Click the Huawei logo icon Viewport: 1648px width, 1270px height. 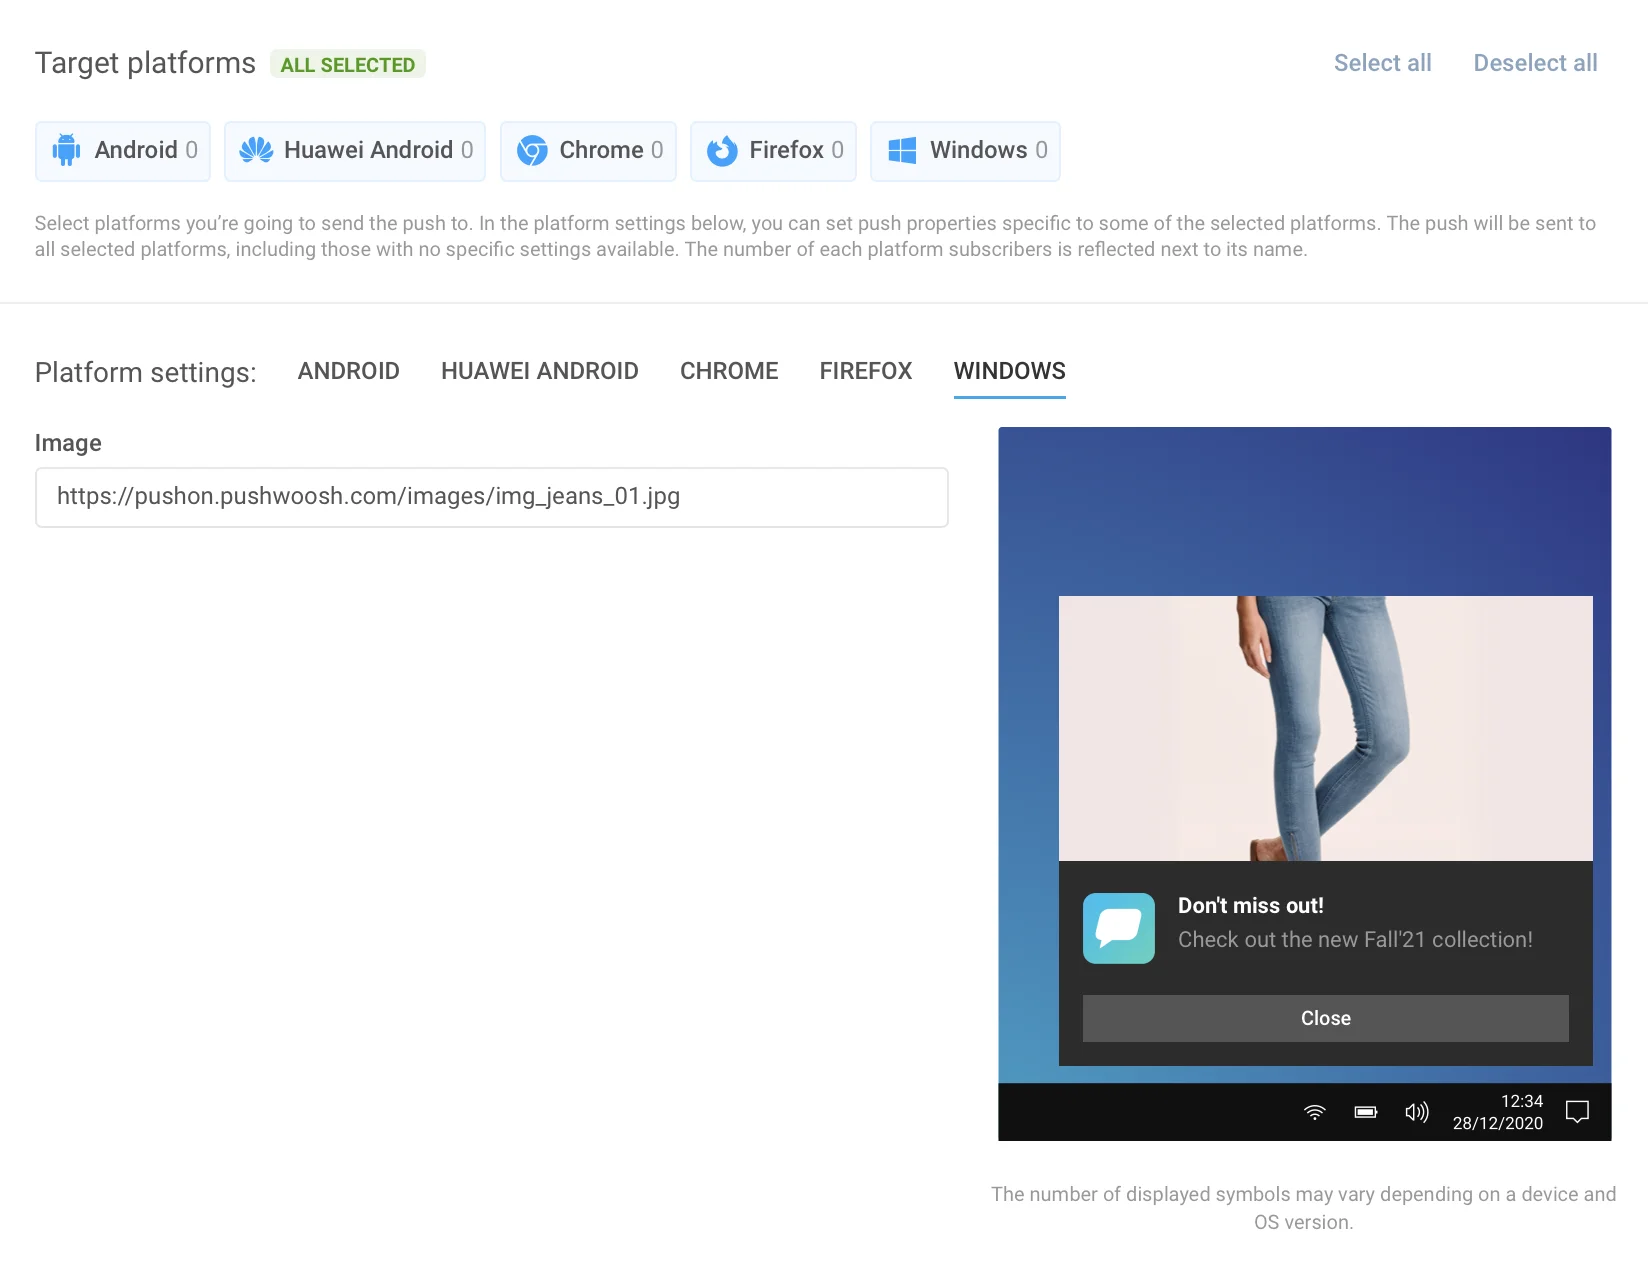(x=258, y=150)
